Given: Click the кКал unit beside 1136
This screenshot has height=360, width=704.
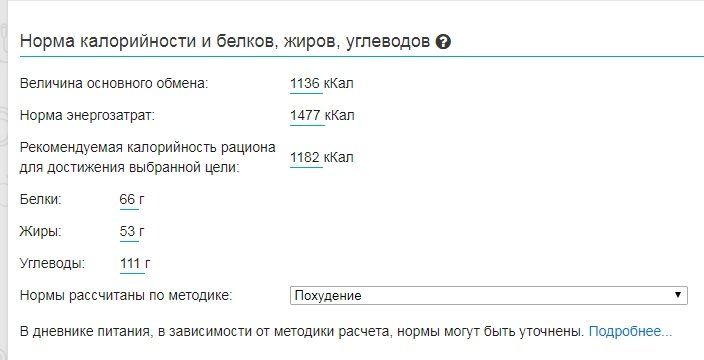Looking at the screenshot, I should 339,83.
